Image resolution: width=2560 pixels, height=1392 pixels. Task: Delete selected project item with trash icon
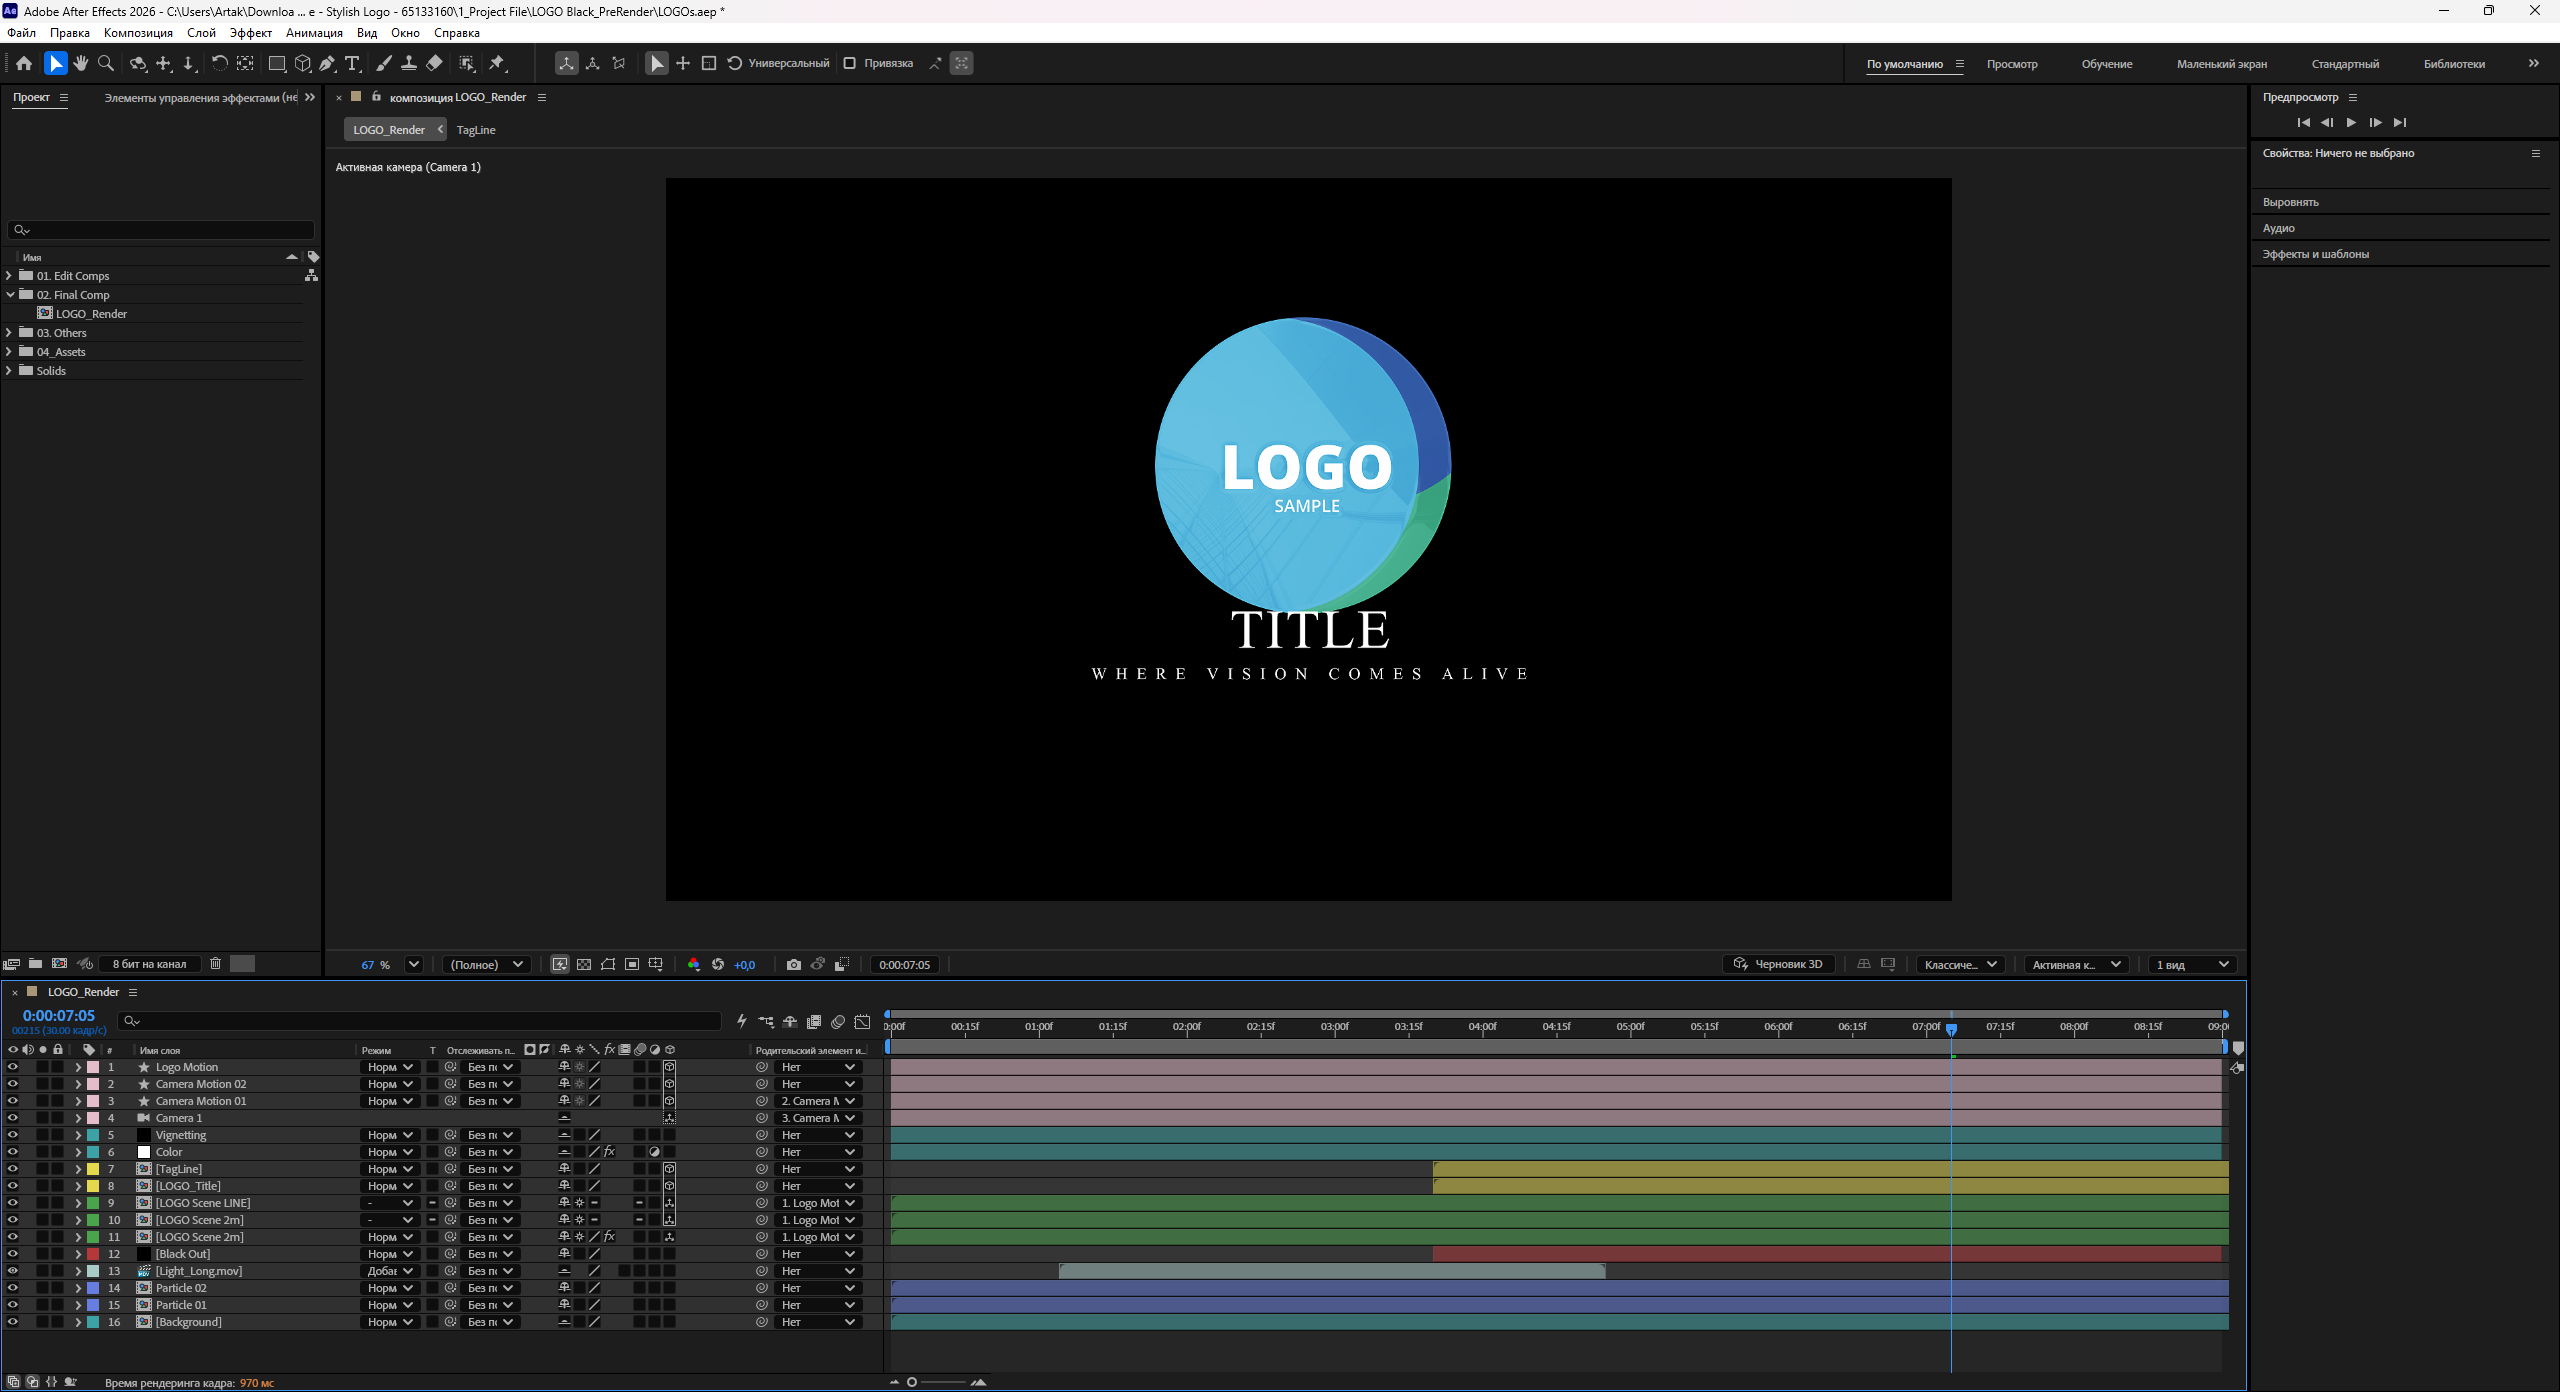pyautogui.click(x=215, y=964)
